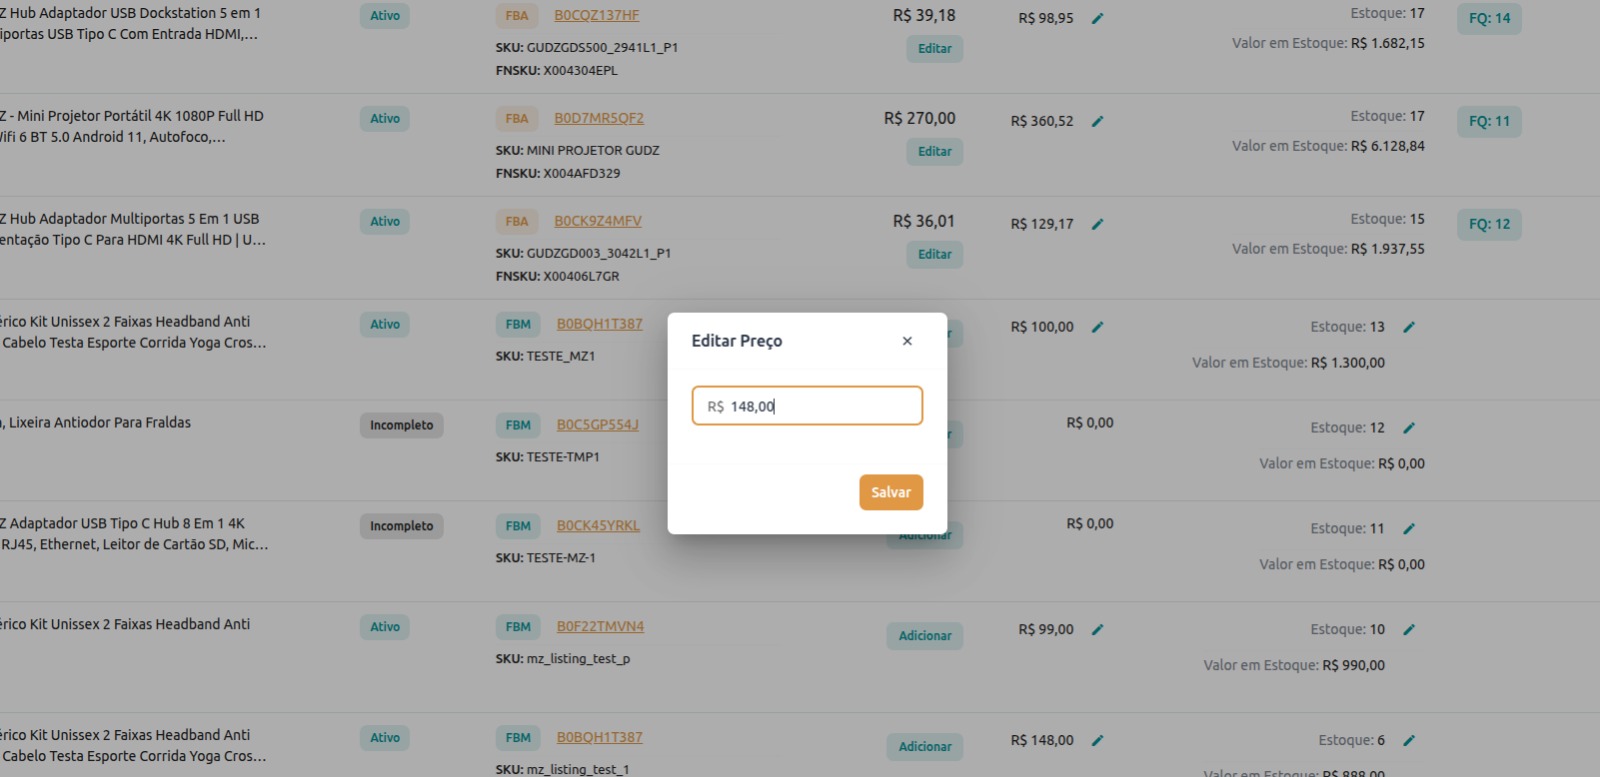Image resolution: width=1600 pixels, height=777 pixels.
Task: Click the pencil icon beside R$ 98,95
Action: pos(1097,19)
